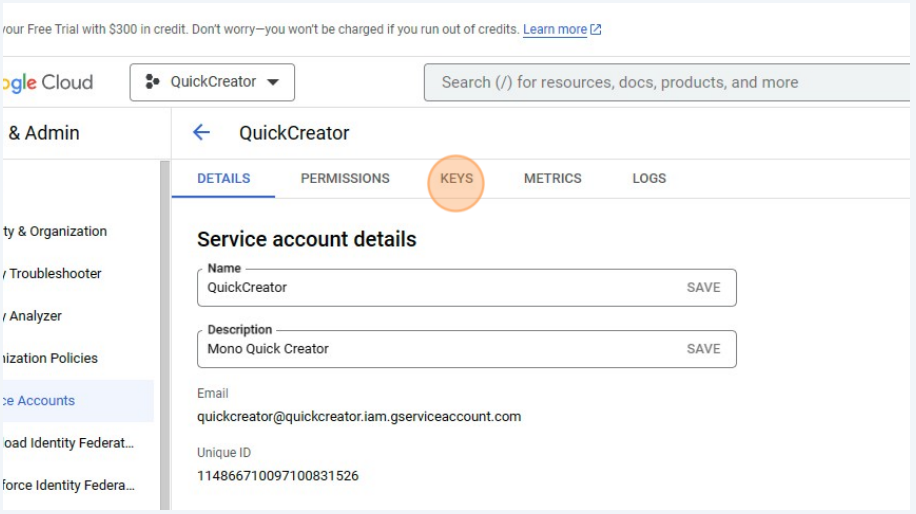
Task: Open the Learn more link
Action: click(554, 29)
